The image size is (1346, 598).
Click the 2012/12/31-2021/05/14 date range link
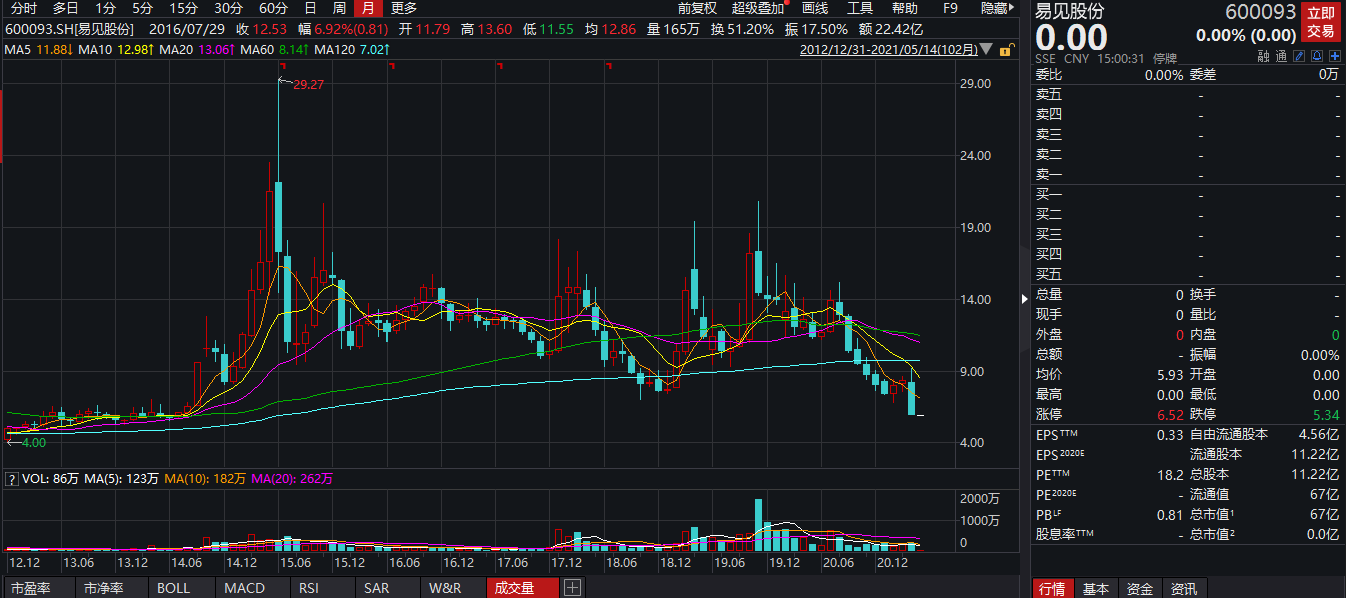(x=888, y=49)
